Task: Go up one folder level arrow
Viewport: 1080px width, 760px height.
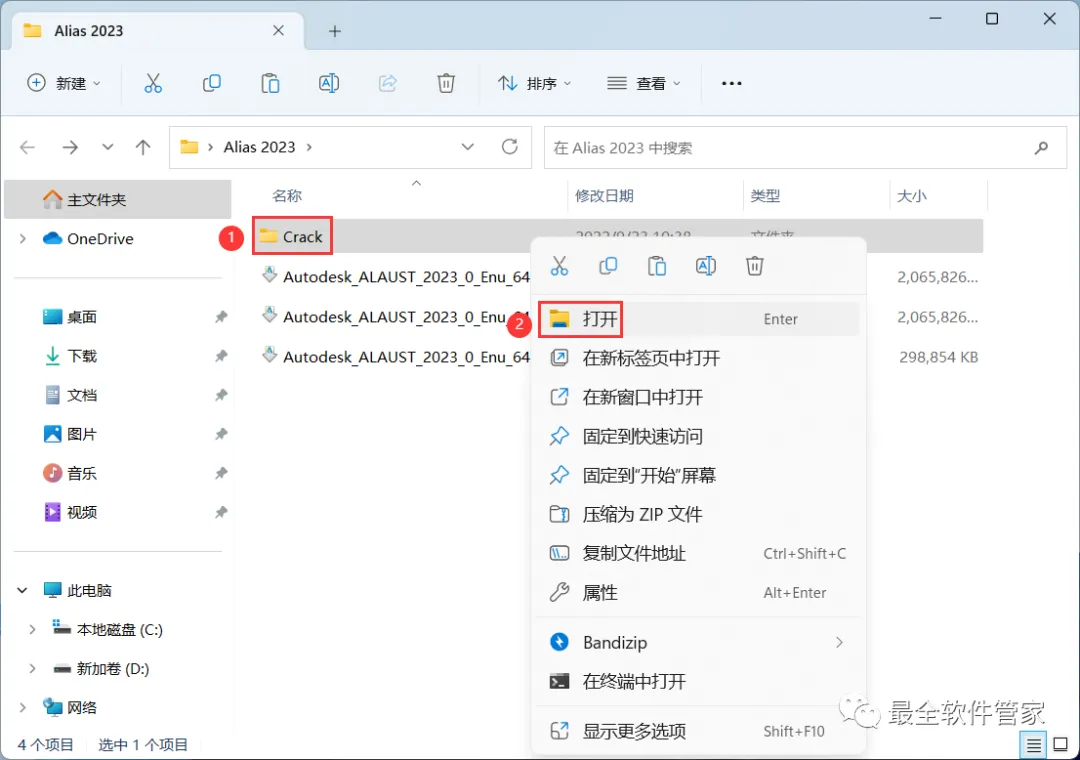Action: point(143,147)
